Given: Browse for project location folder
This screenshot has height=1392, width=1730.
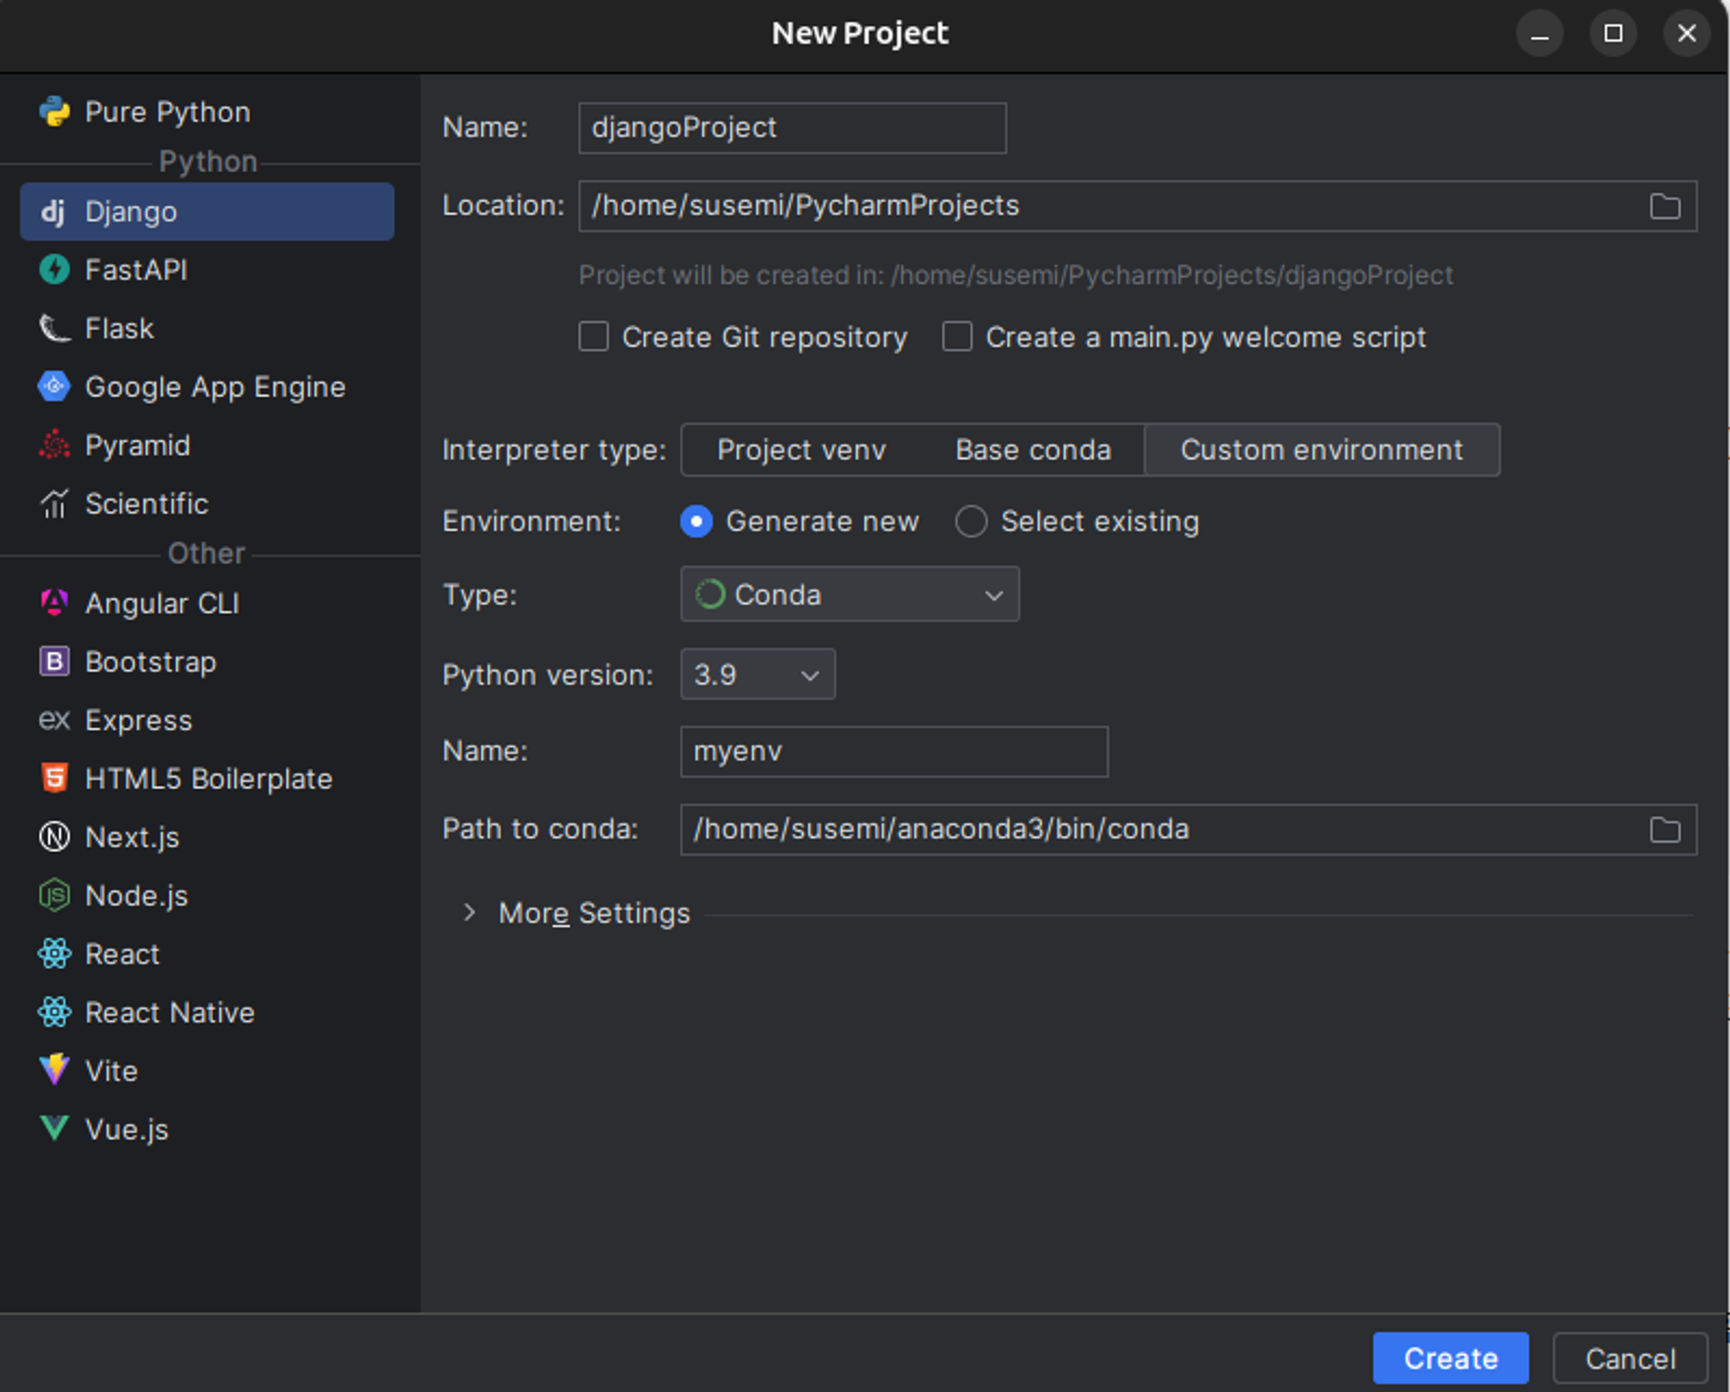Looking at the screenshot, I should click(1664, 206).
